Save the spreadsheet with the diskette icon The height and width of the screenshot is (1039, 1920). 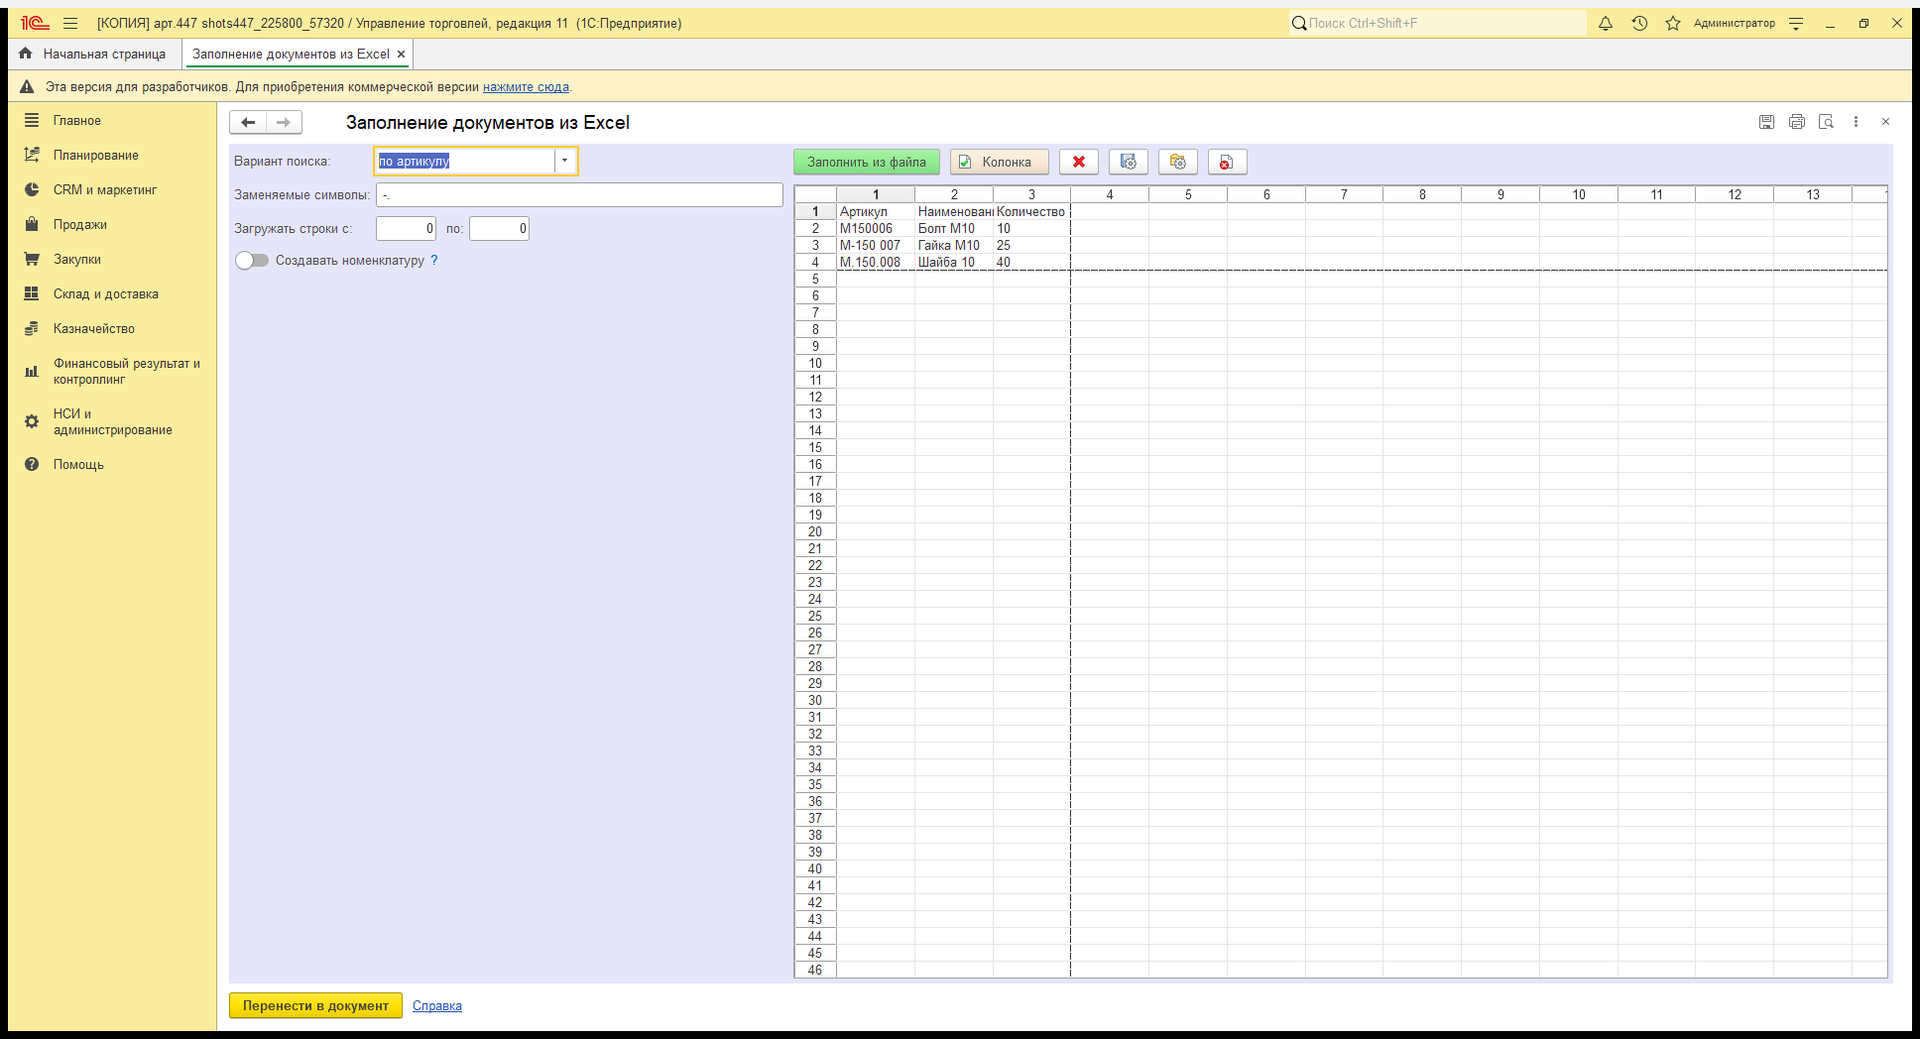coord(1767,122)
